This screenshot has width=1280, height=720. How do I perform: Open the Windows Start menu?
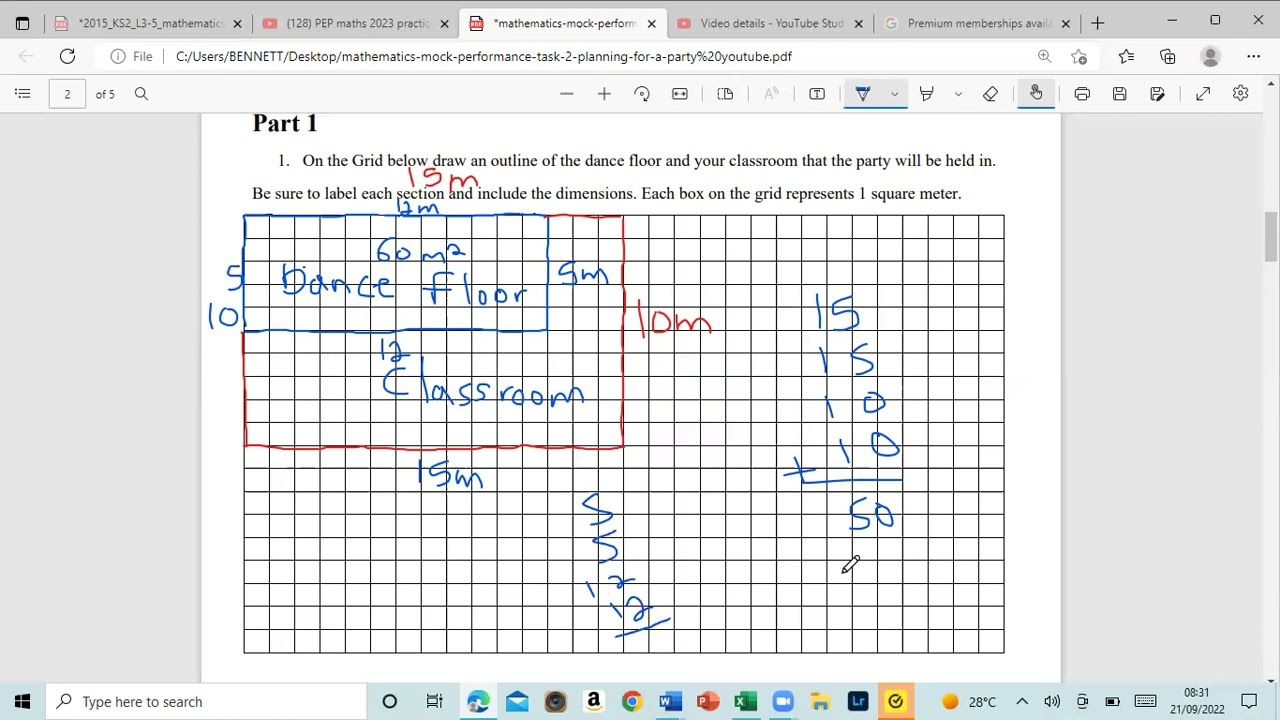tap(23, 701)
